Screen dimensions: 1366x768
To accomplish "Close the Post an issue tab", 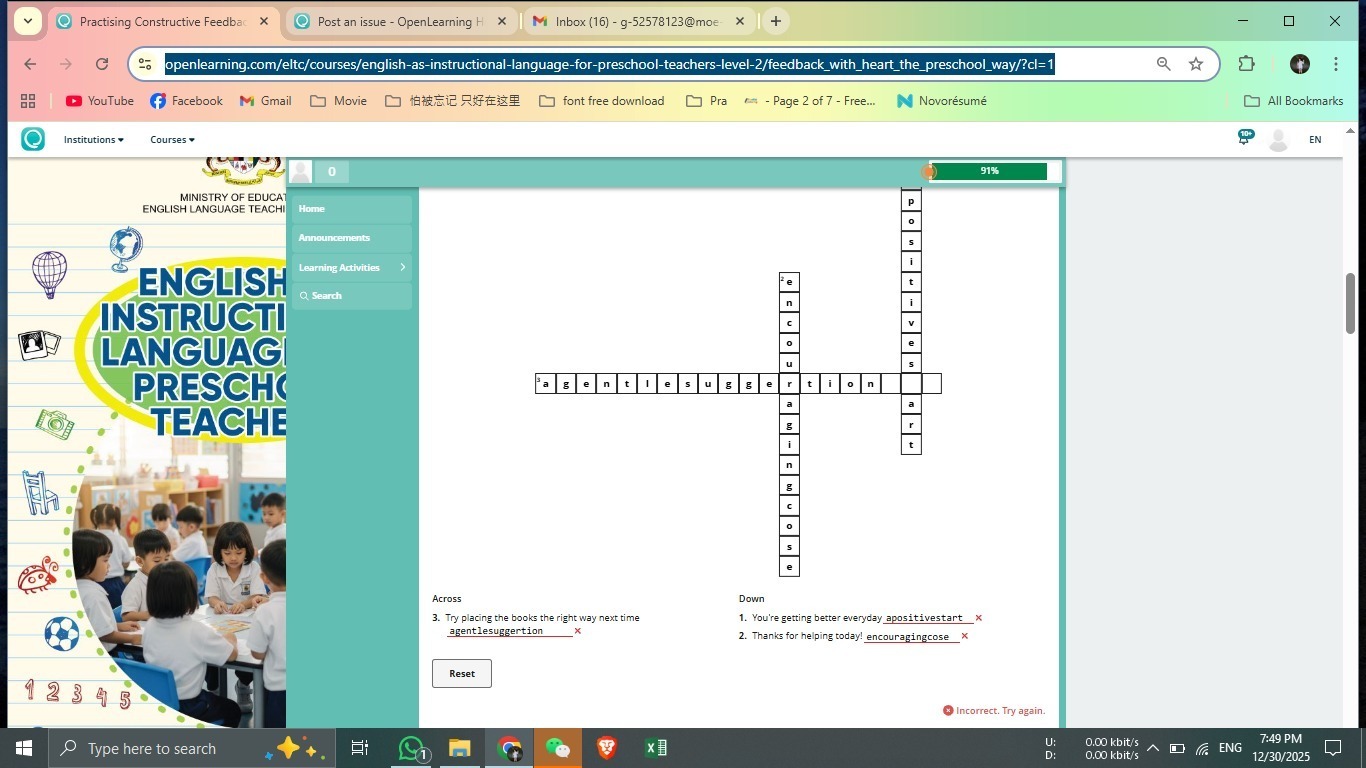I will [502, 21].
